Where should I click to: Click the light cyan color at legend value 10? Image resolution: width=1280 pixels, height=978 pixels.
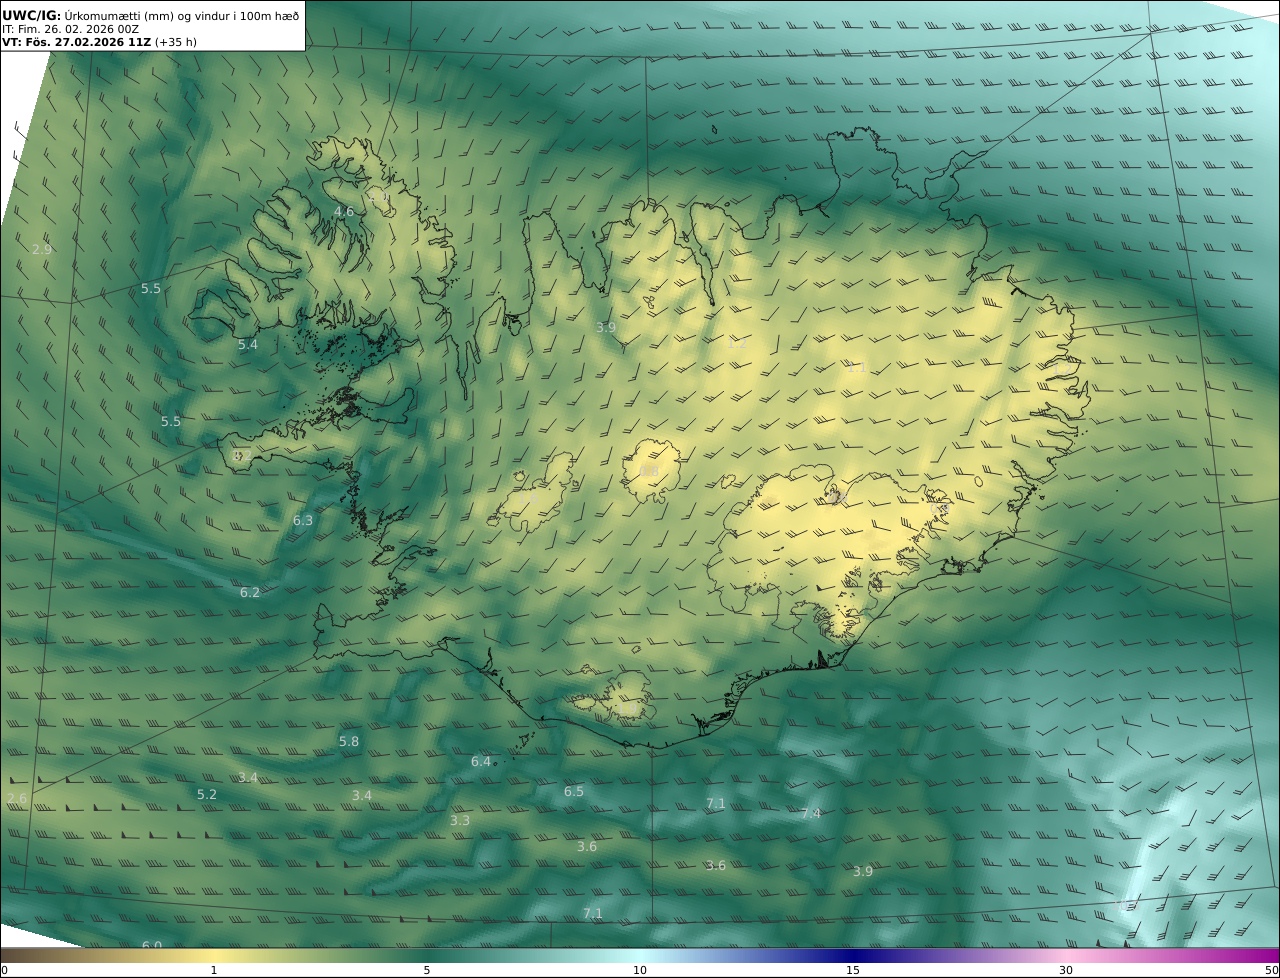click(640, 955)
